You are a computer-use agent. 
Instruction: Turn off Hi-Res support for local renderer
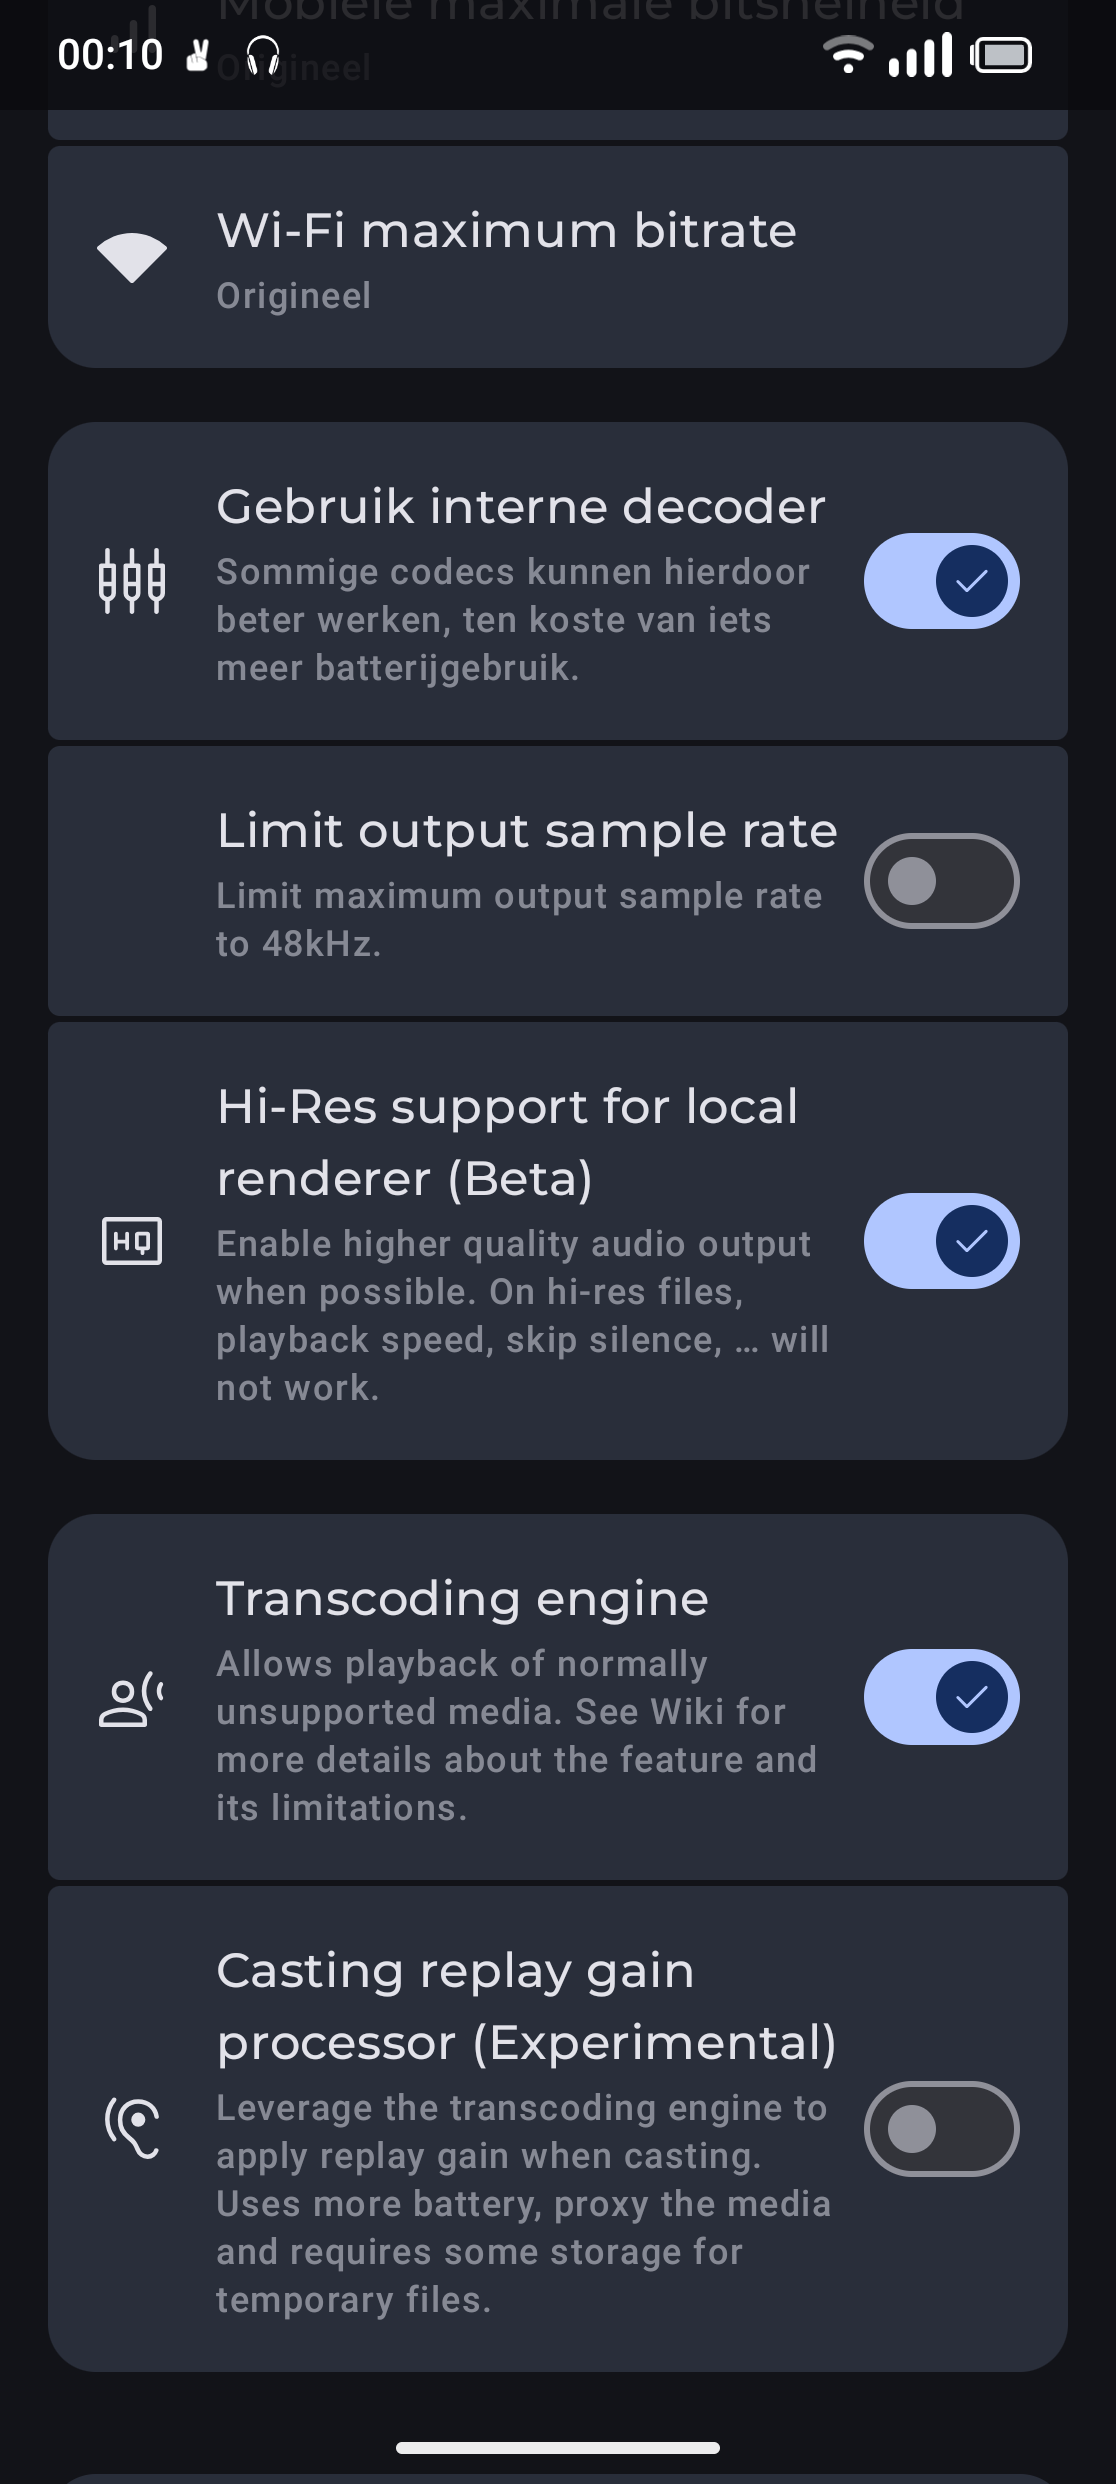[x=941, y=1241]
